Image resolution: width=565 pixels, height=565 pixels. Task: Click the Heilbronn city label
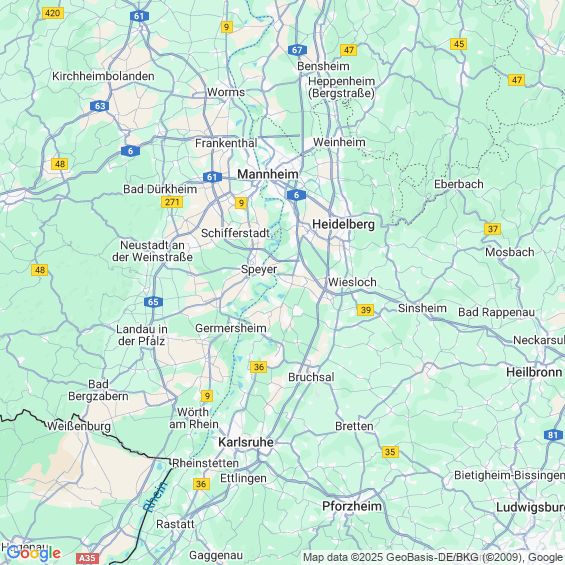pos(534,372)
